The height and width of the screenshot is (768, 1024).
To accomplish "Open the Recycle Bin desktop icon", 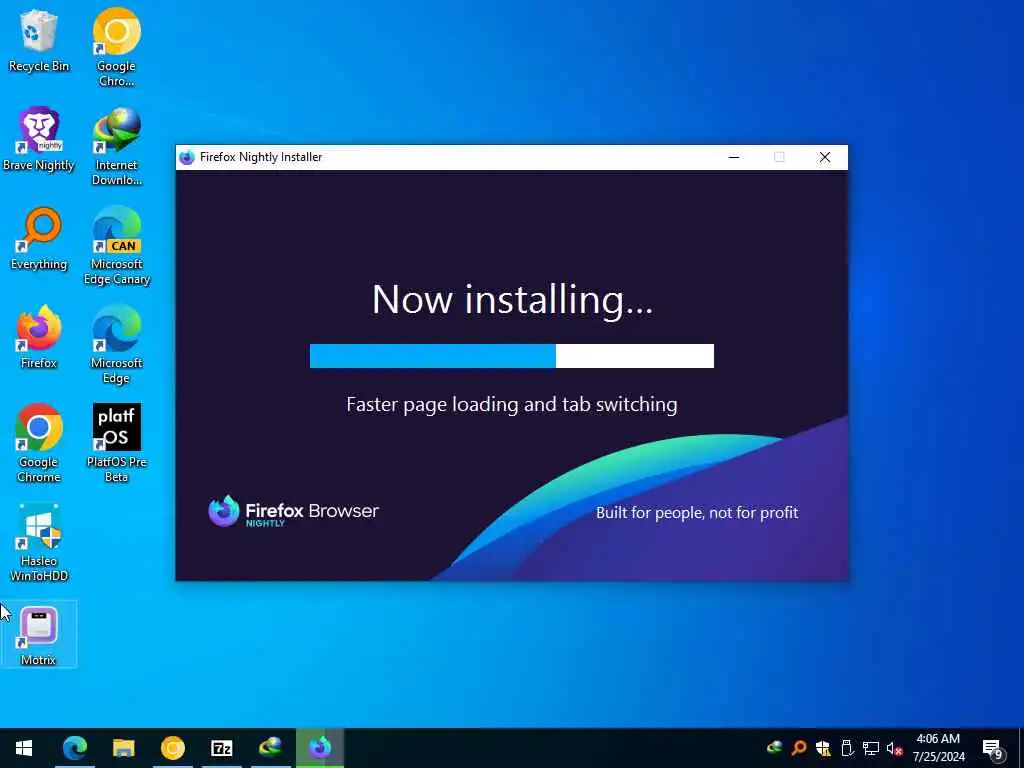I will [39, 42].
